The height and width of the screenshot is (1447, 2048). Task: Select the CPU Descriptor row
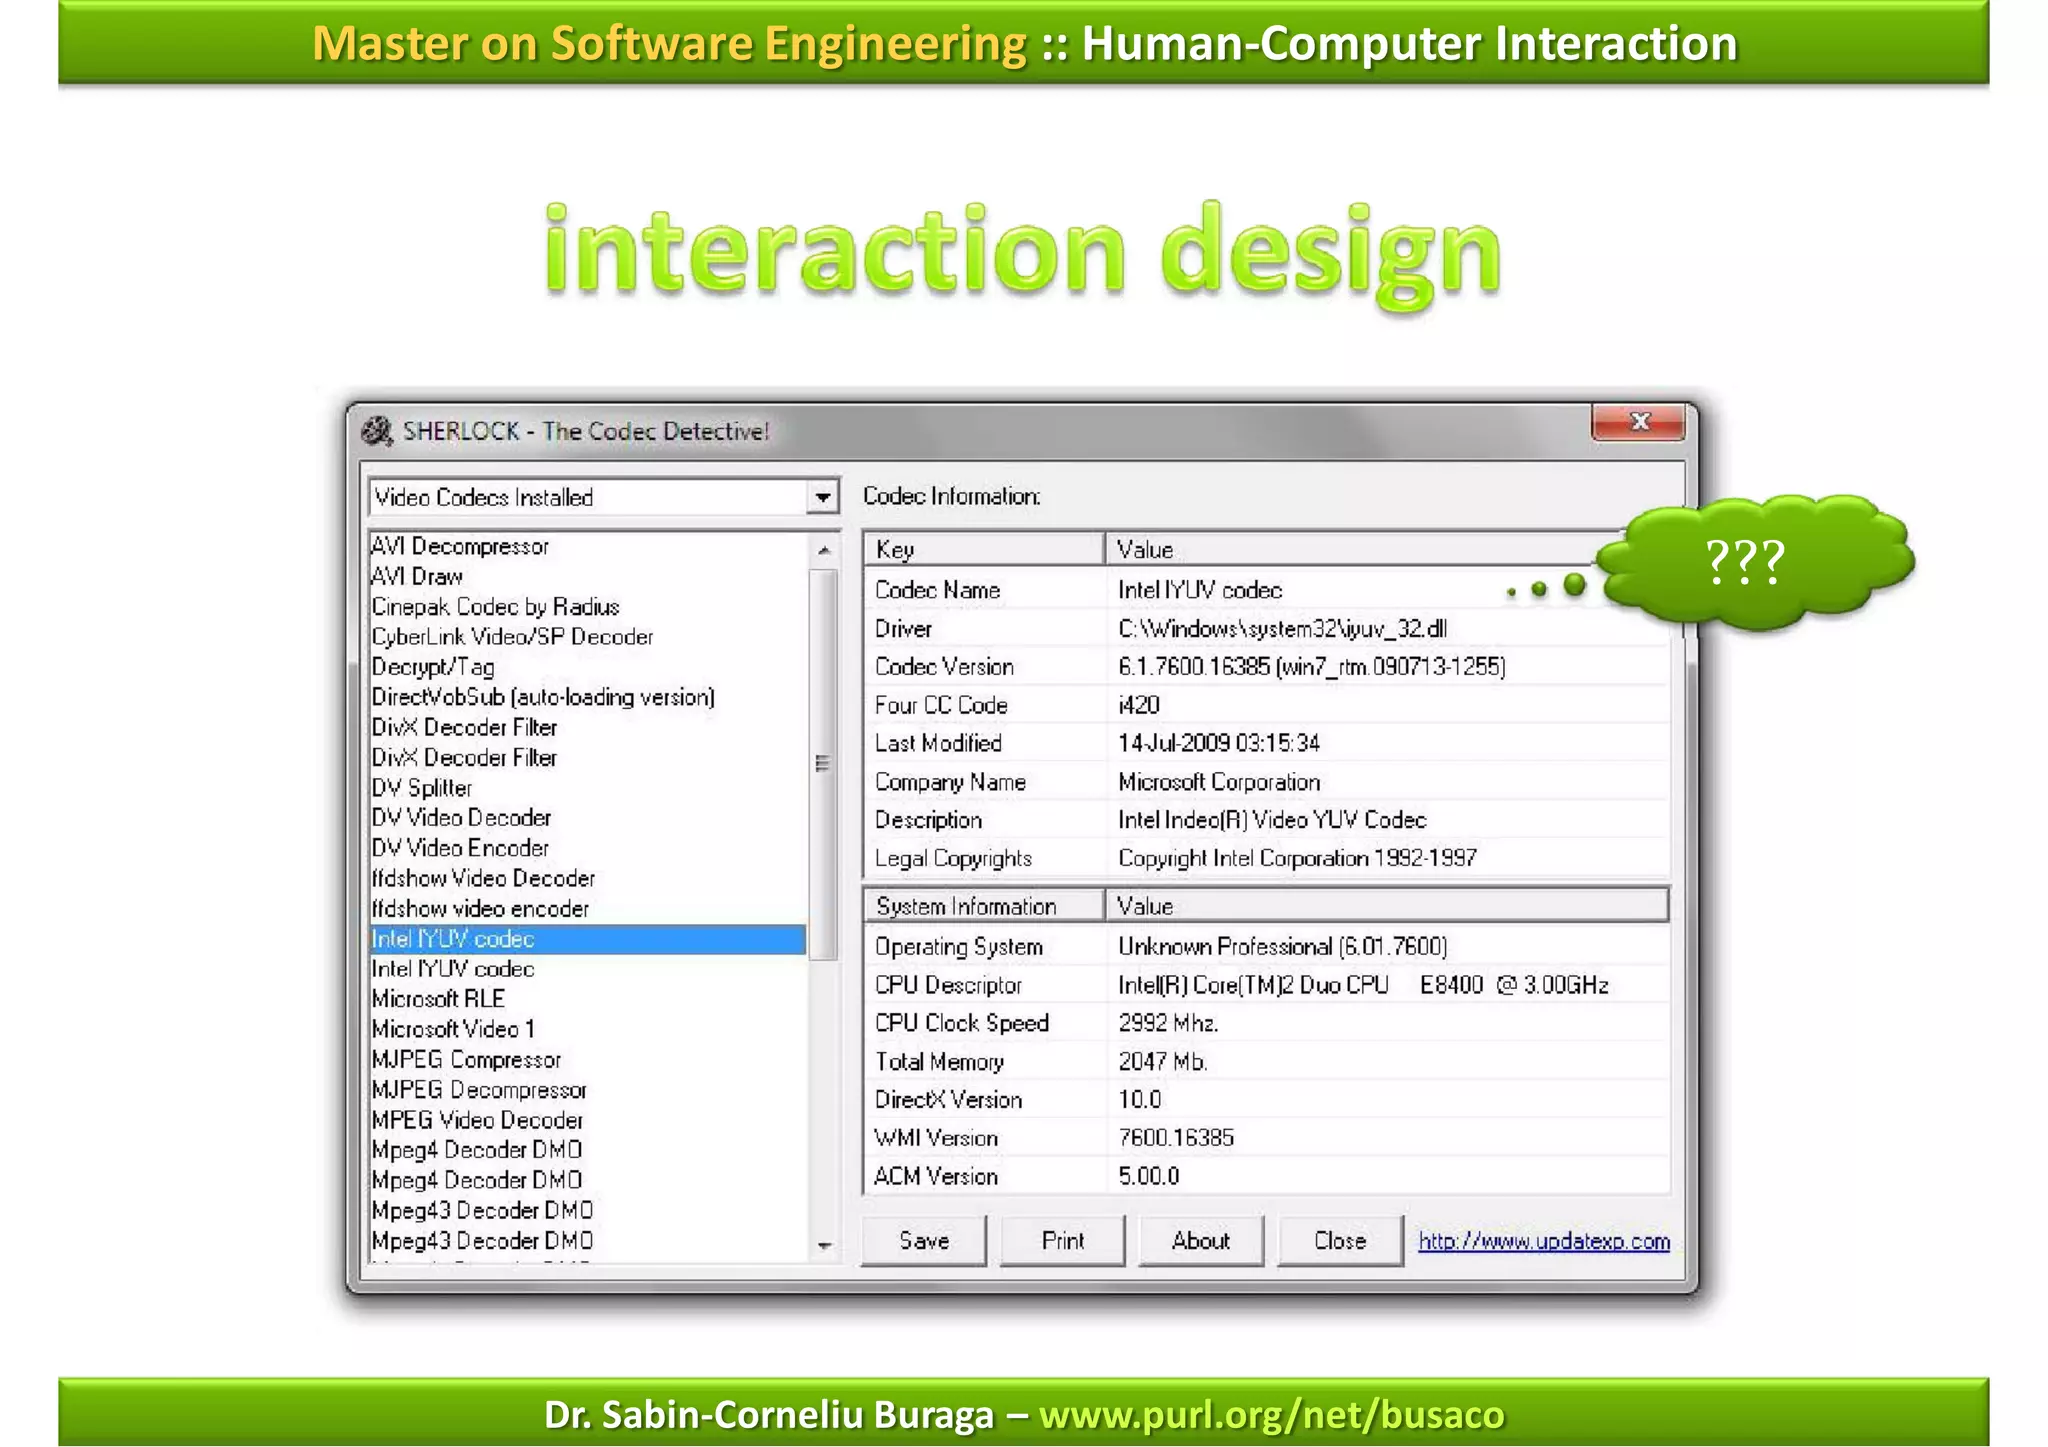point(1267,985)
